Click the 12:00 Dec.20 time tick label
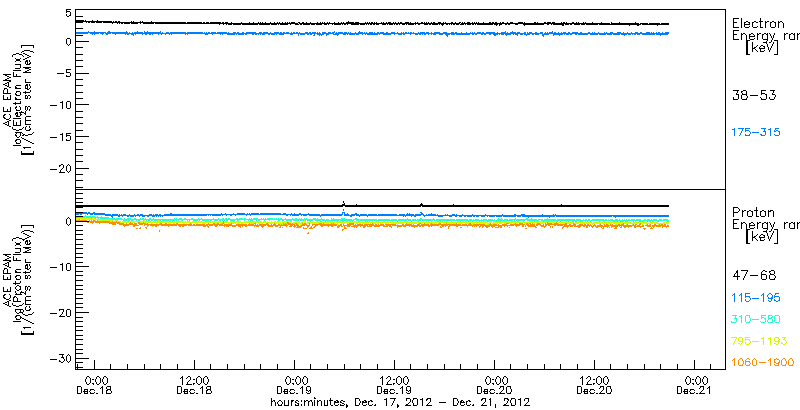 click(x=595, y=385)
